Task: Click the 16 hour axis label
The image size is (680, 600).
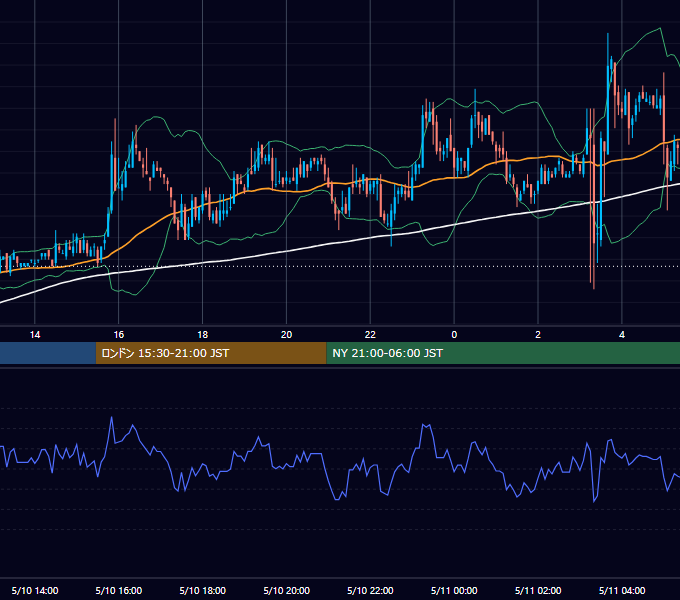Action: pos(119,335)
